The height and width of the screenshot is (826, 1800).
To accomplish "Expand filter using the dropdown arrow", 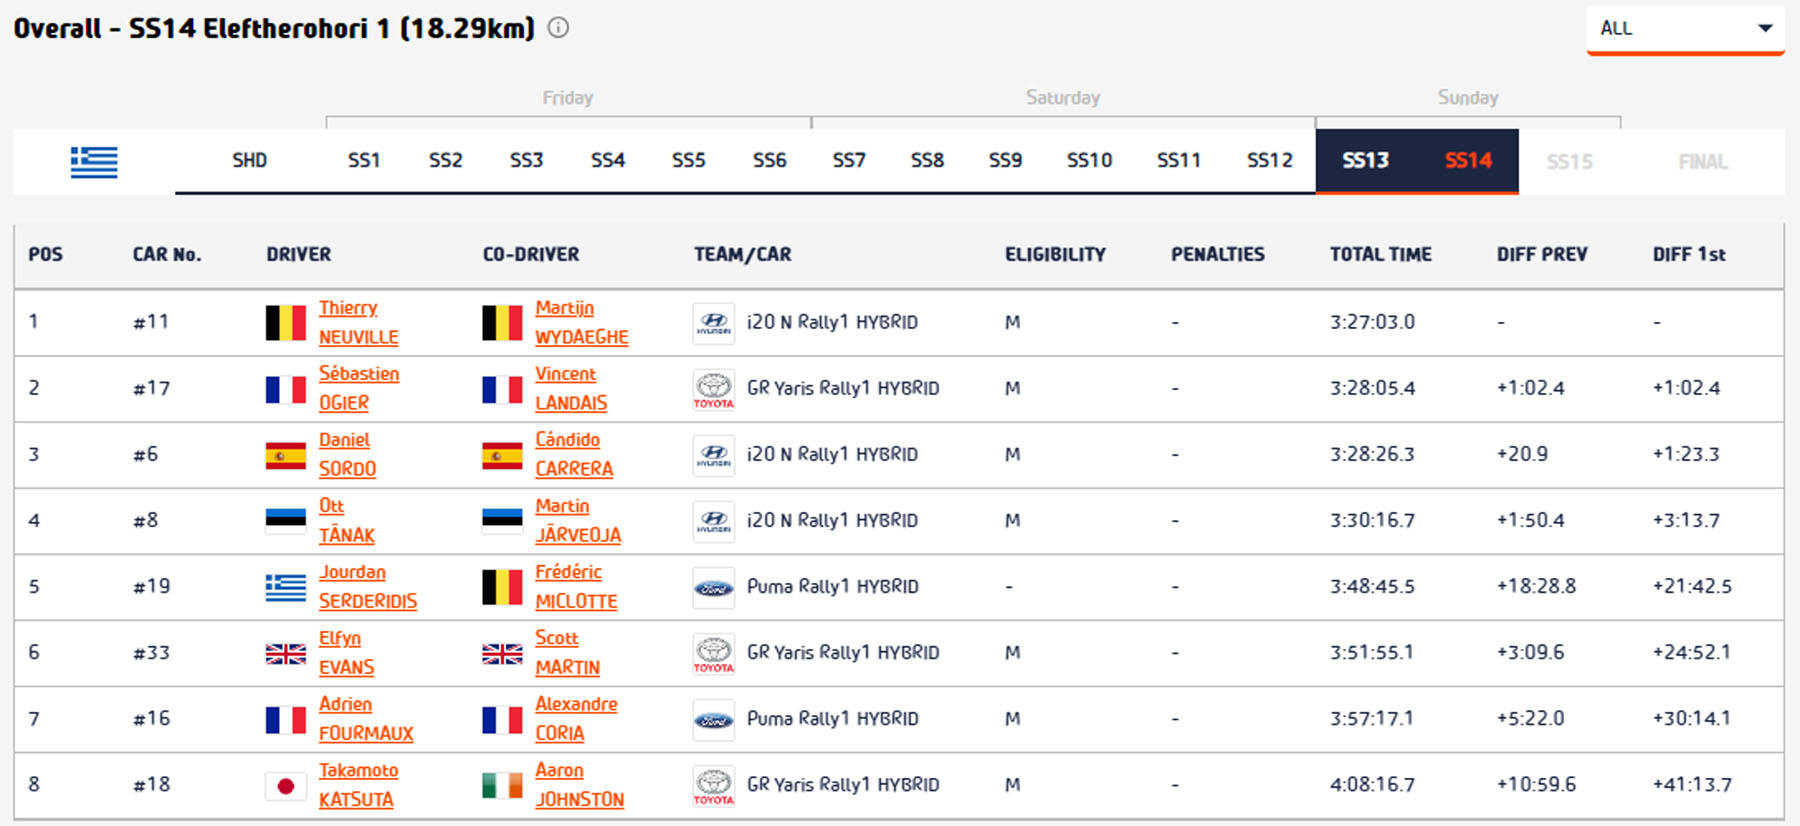I will pos(1765,29).
